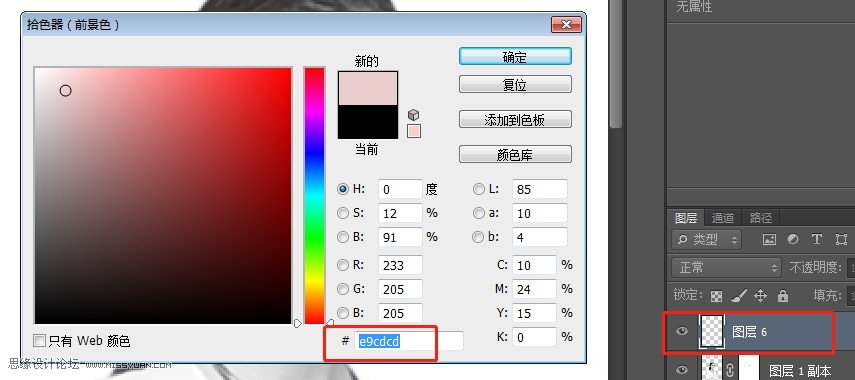Open the 正常 blend mode dropdown
Screen dimensions: 855x380
(725, 268)
